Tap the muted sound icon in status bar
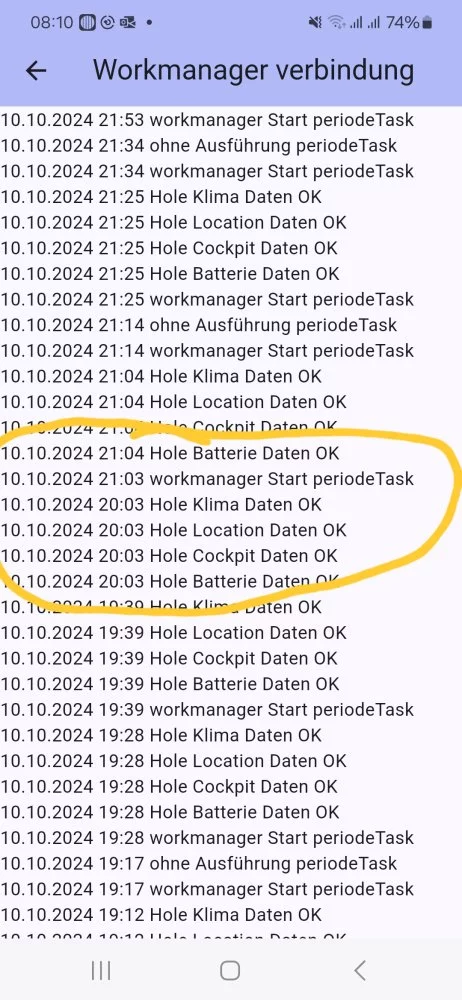 pos(315,23)
